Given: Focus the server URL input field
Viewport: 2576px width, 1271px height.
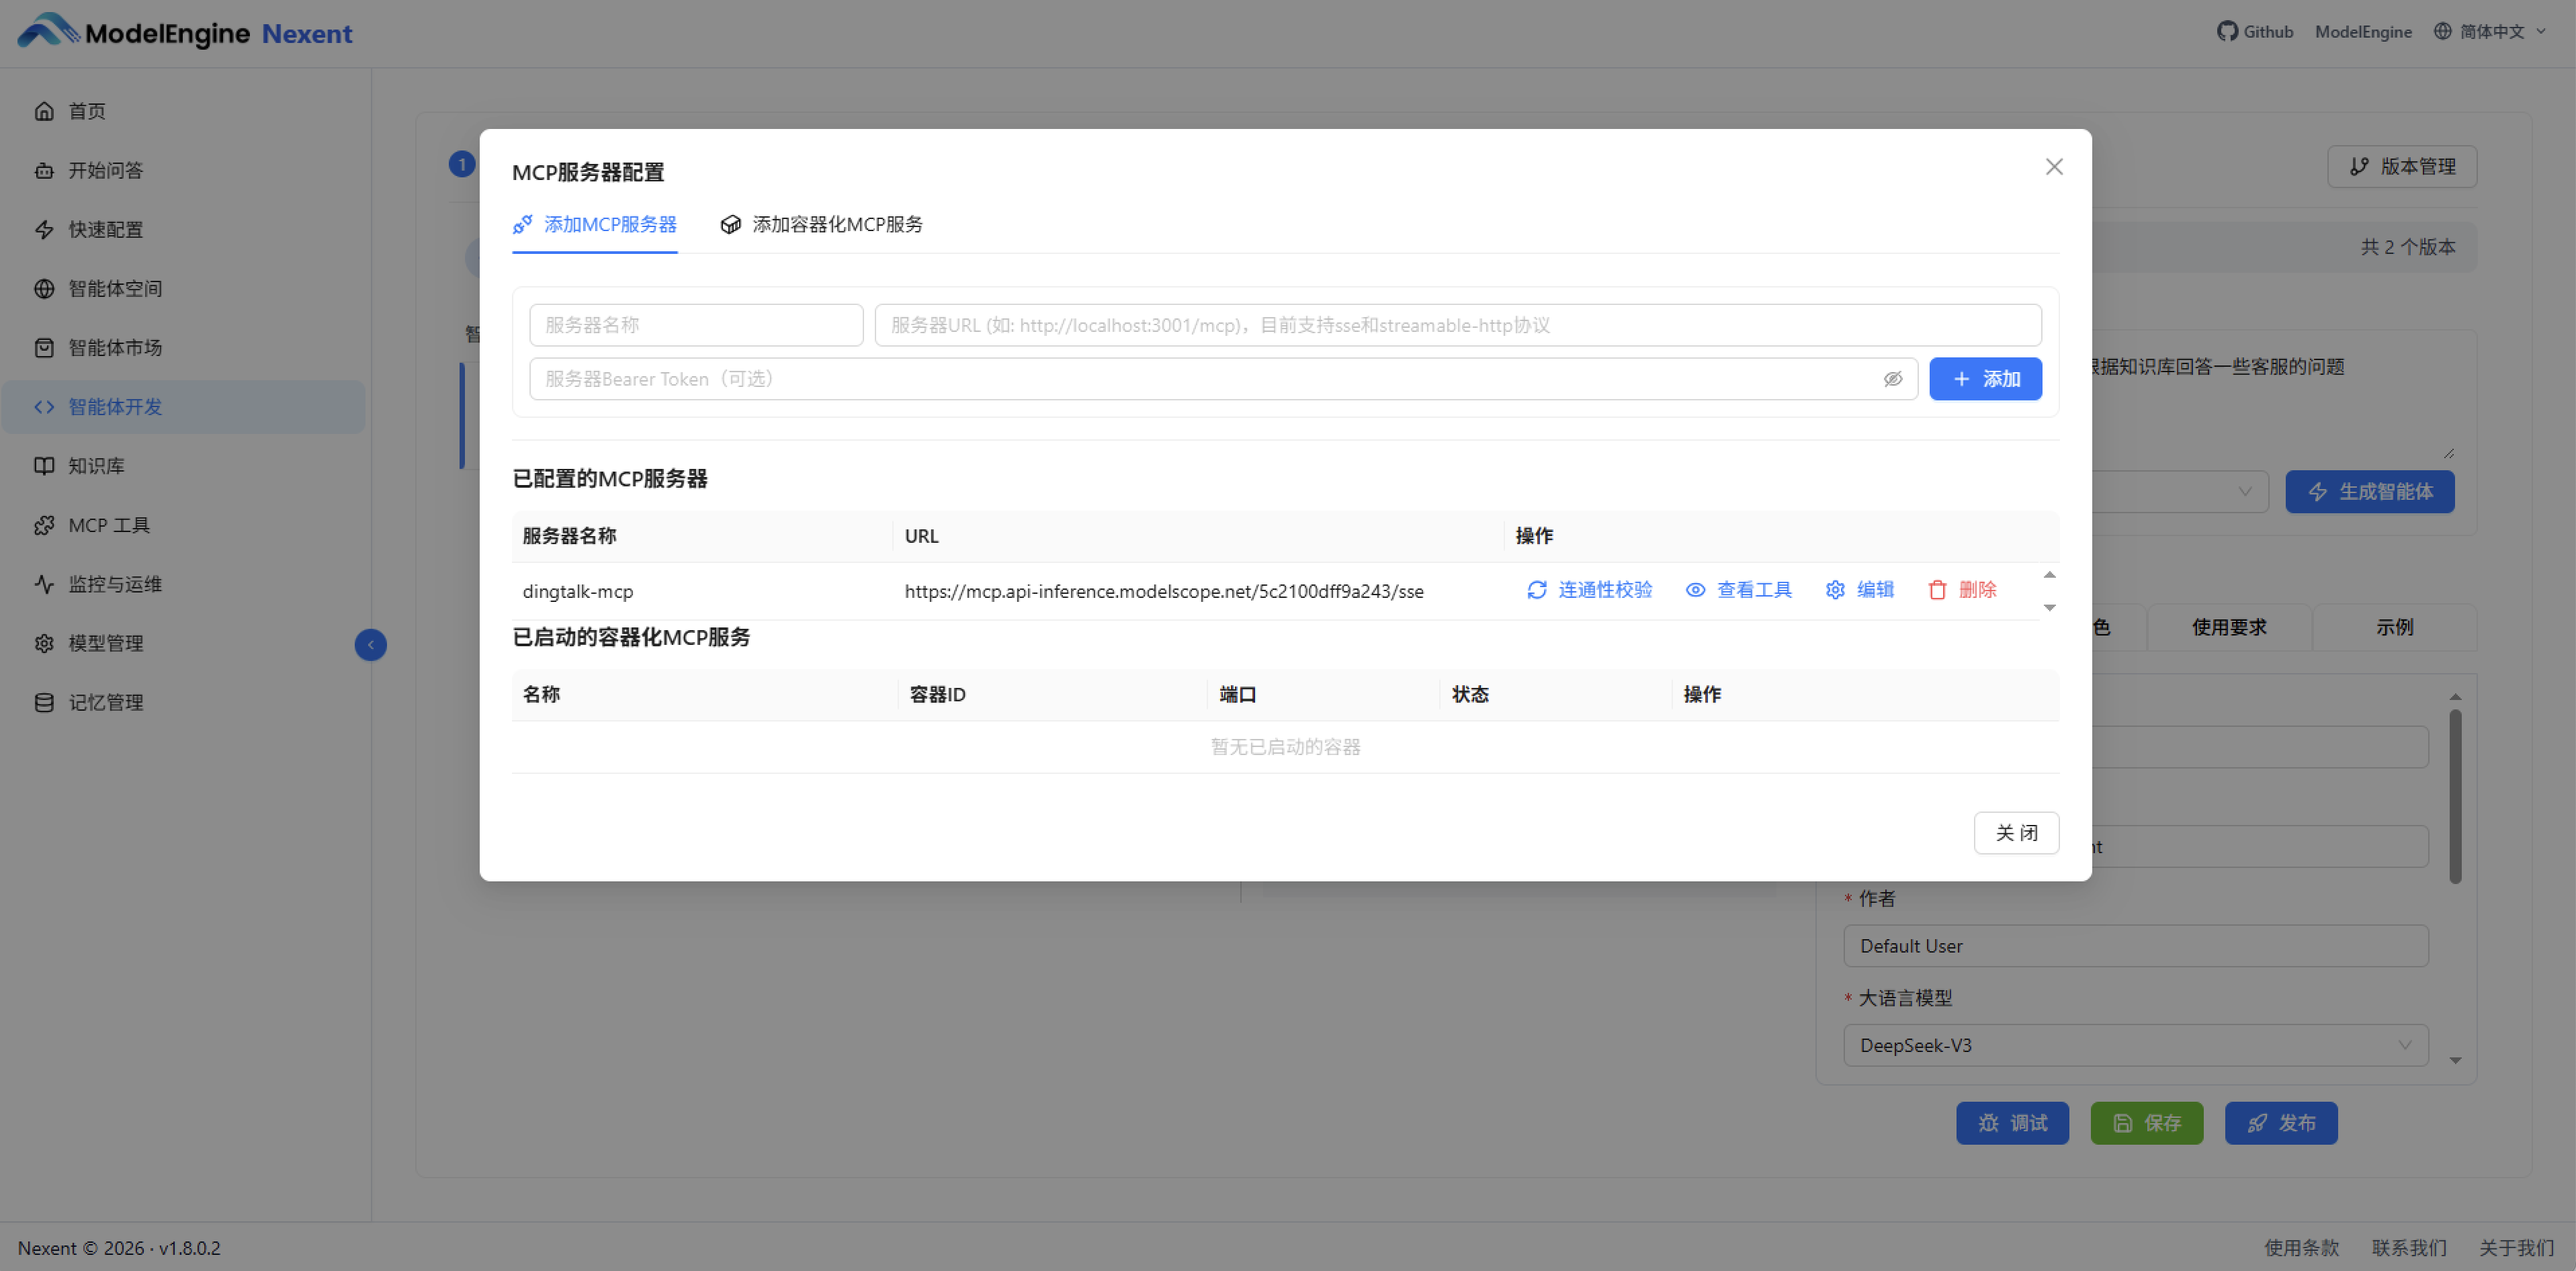Looking at the screenshot, I should coord(1457,325).
